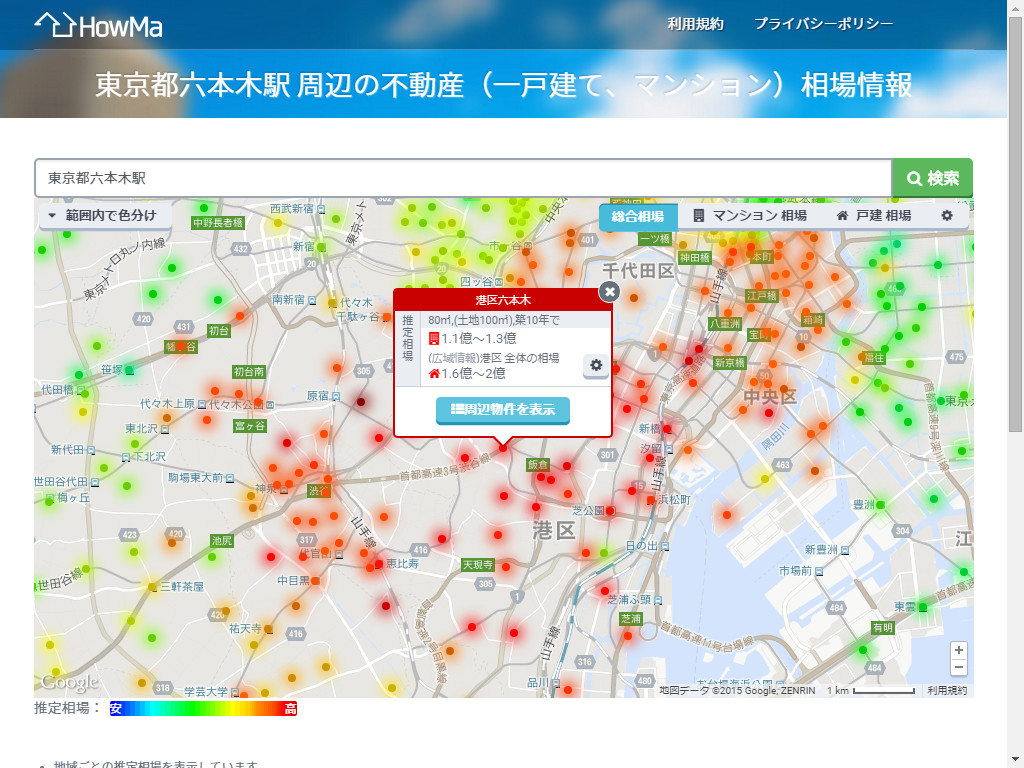Select the 江戸橋 green map label
The image size is (1024, 768).
[x=761, y=296]
